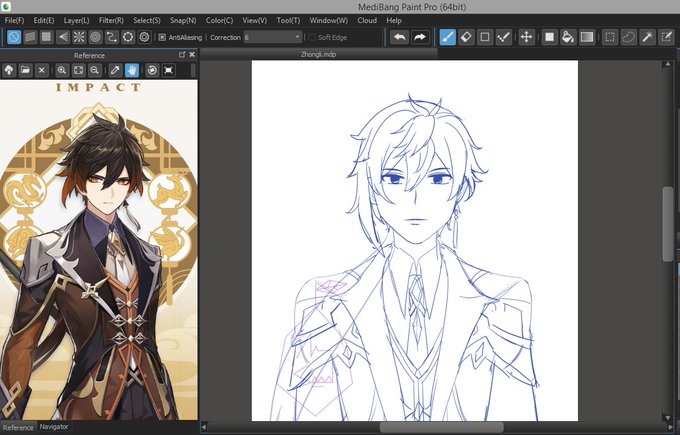This screenshot has width=680, height=435.
Task: Open the File(F) menu
Action: point(14,20)
